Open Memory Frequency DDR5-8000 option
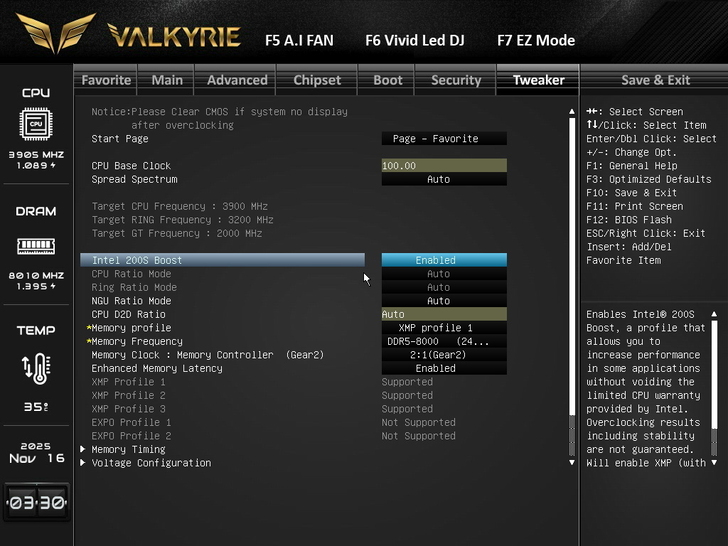This screenshot has width=728, height=546. (444, 341)
